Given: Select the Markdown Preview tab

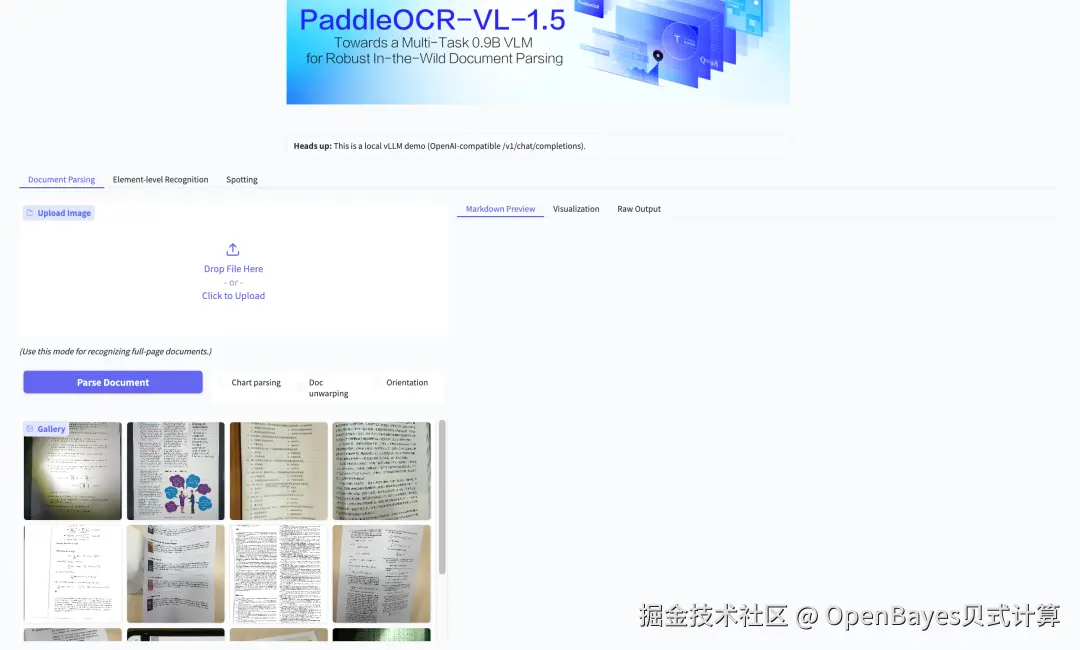Looking at the screenshot, I should tap(500, 209).
